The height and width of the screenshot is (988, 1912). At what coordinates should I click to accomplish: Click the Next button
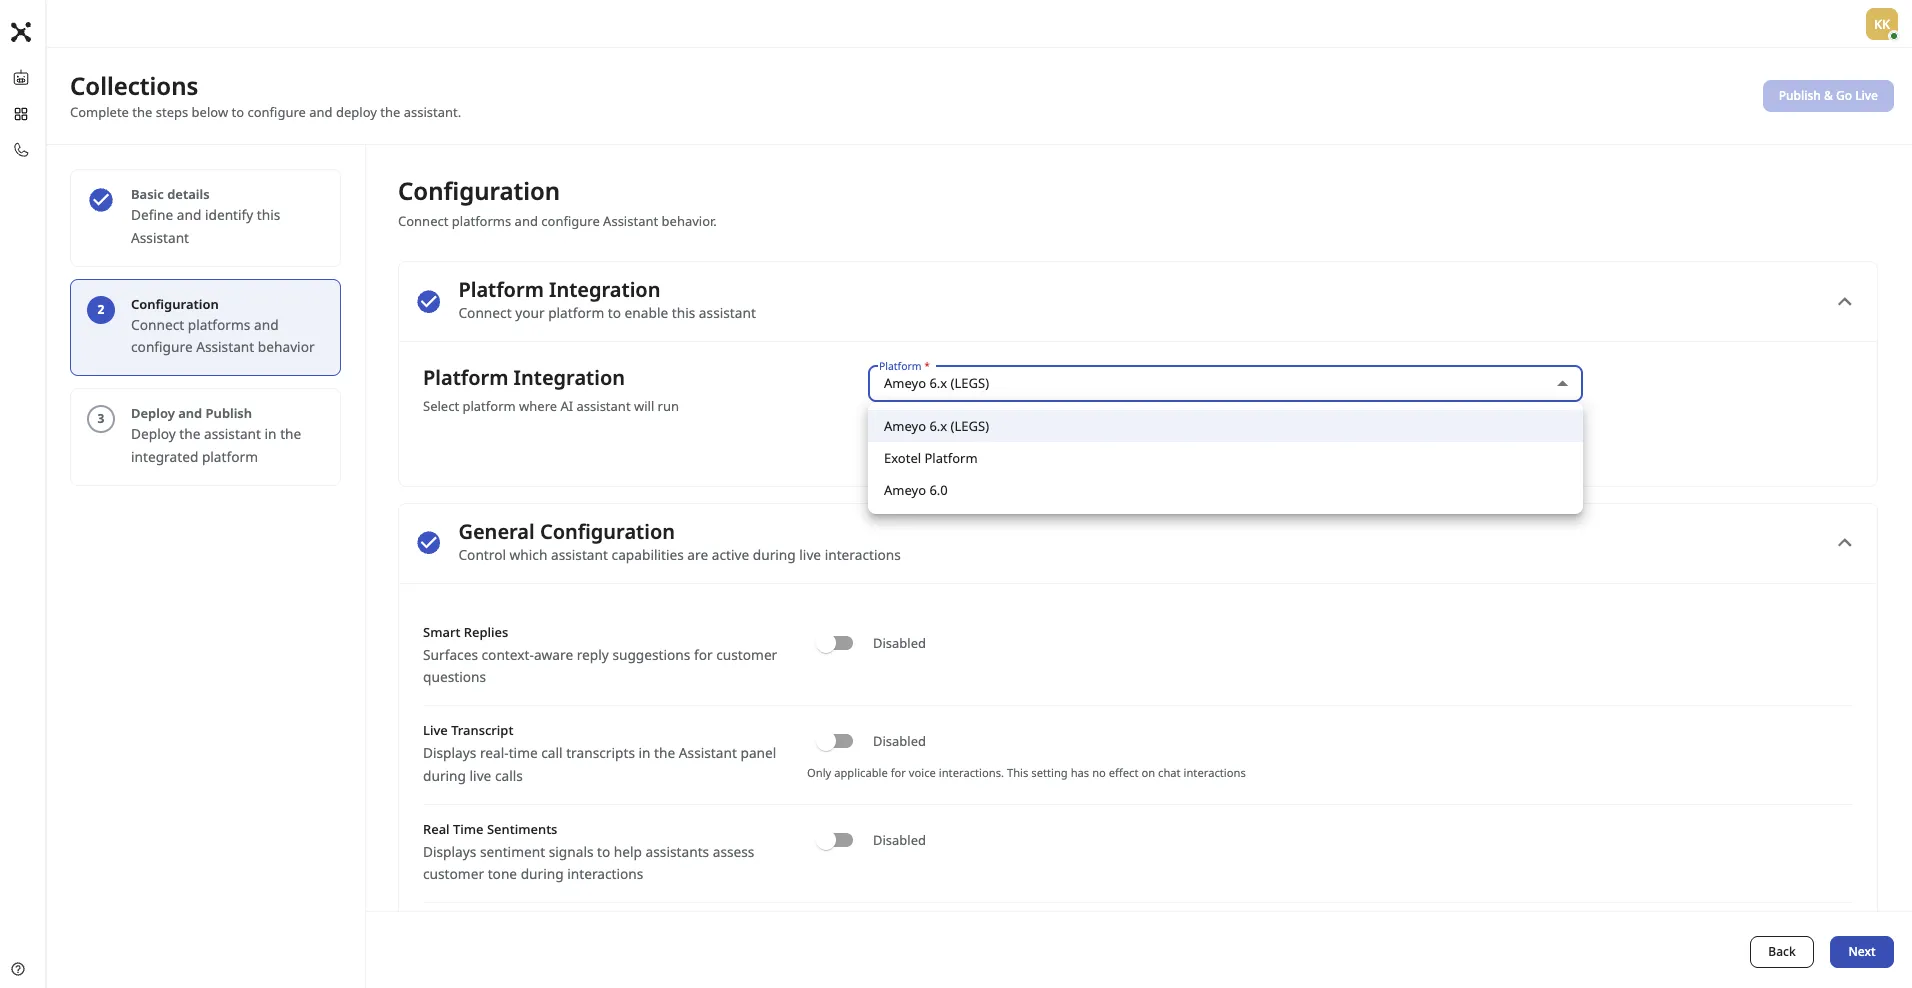[1861, 952]
